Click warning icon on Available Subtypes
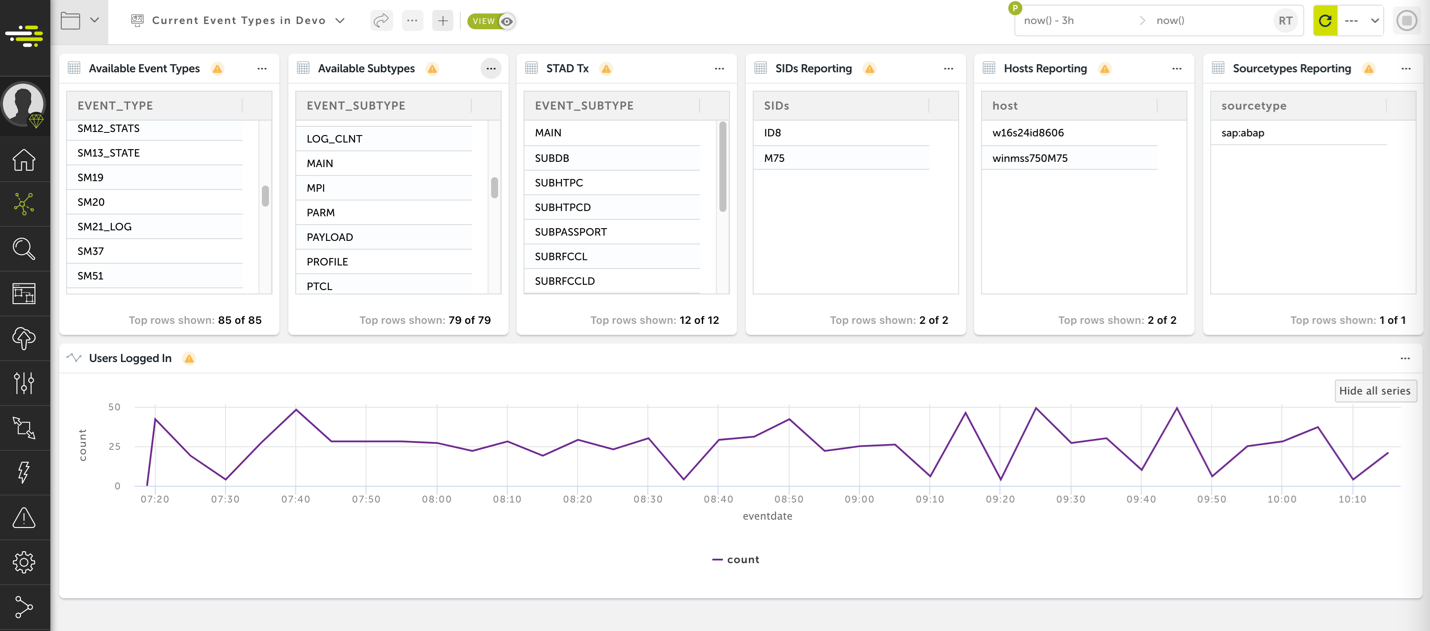This screenshot has width=1430, height=631. pos(432,69)
